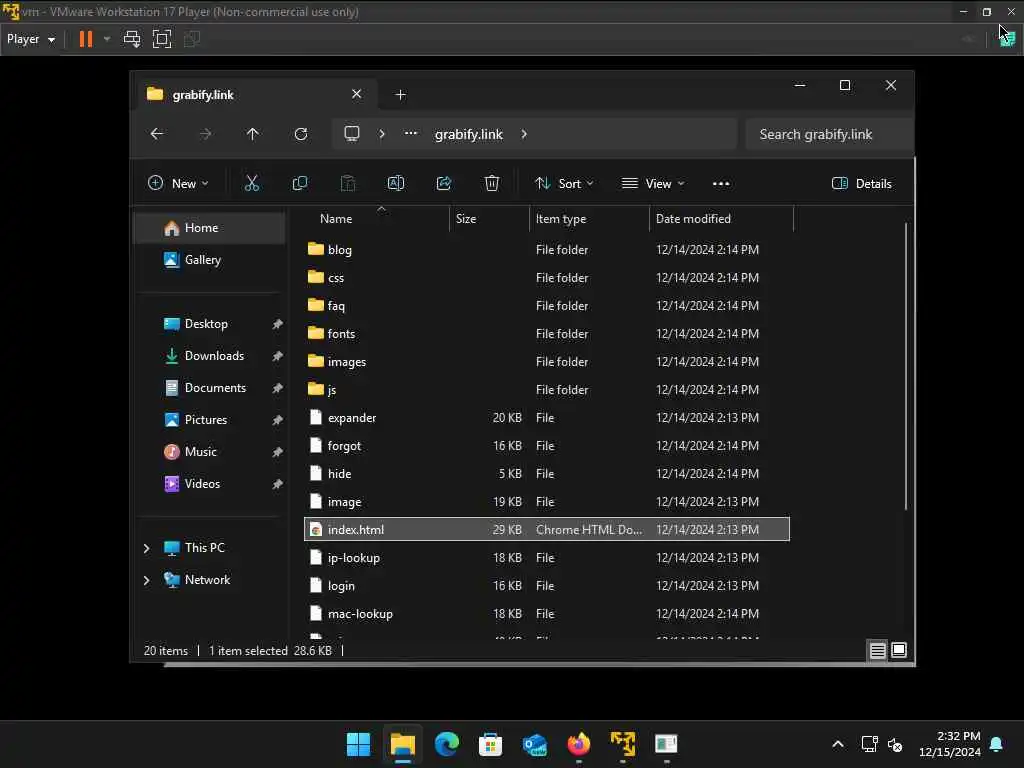This screenshot has height=768, width=1024.
Task: Expand Network tree node
Action: [x=146, y=580]
